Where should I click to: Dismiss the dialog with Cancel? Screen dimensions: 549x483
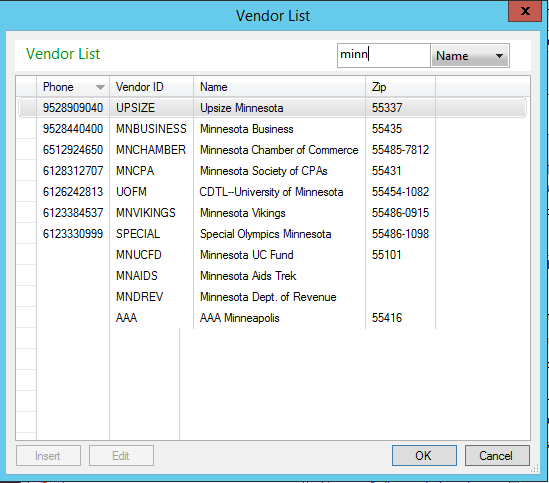pyautogui.click(x=497, y=455)
